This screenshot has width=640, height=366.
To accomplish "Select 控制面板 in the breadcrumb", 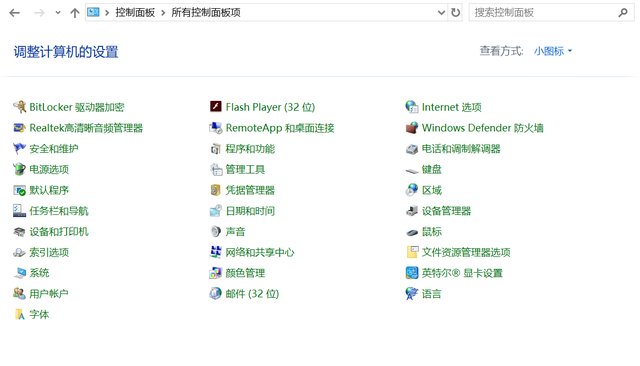I will [135, 13].
